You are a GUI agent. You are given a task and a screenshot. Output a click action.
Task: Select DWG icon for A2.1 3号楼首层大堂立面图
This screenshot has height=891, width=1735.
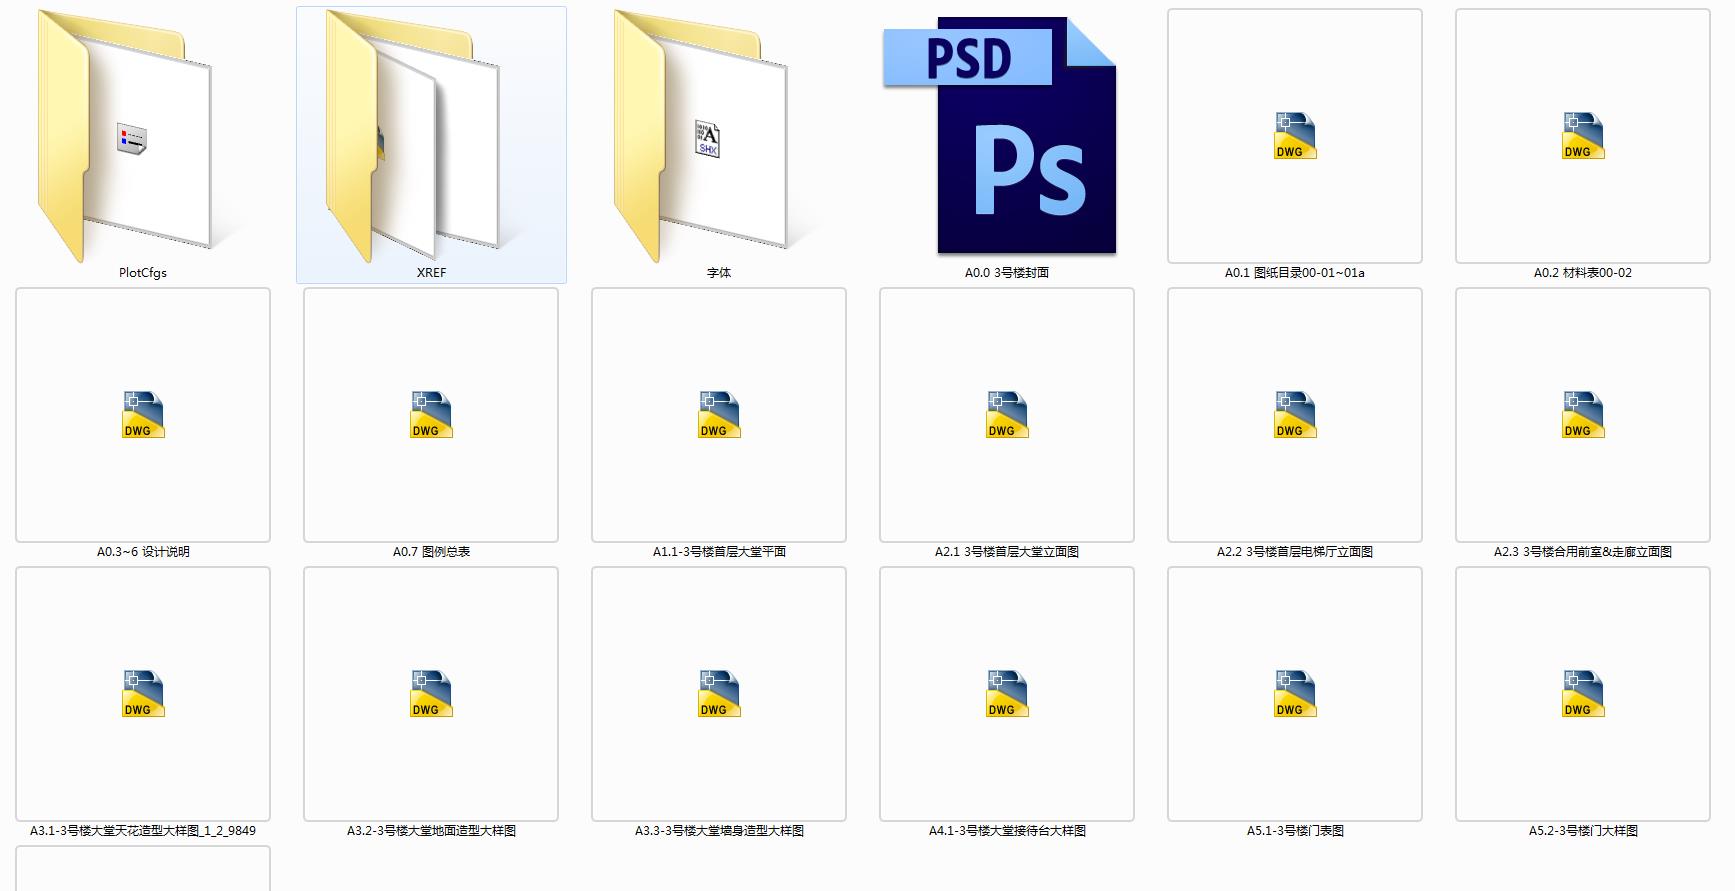pos(1007,415)
